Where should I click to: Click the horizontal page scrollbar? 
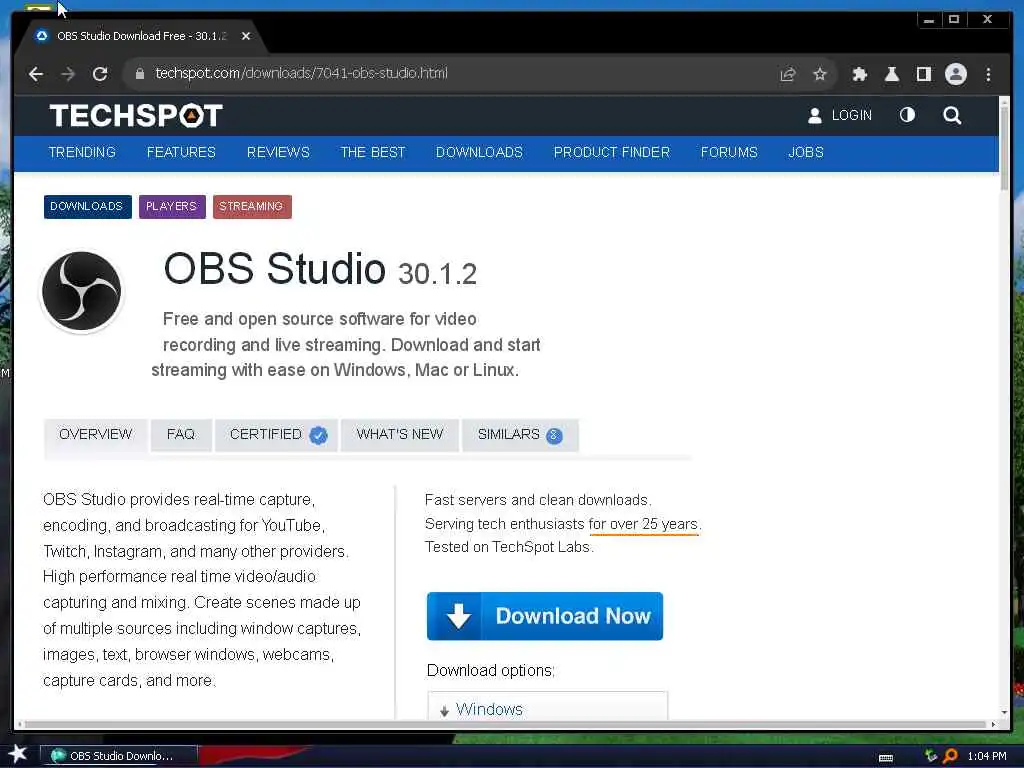506,724
